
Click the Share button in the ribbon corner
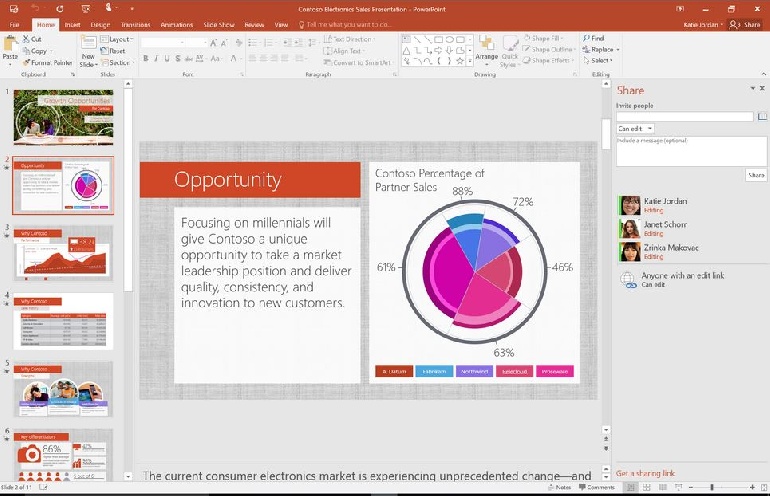tap(745, 24)
